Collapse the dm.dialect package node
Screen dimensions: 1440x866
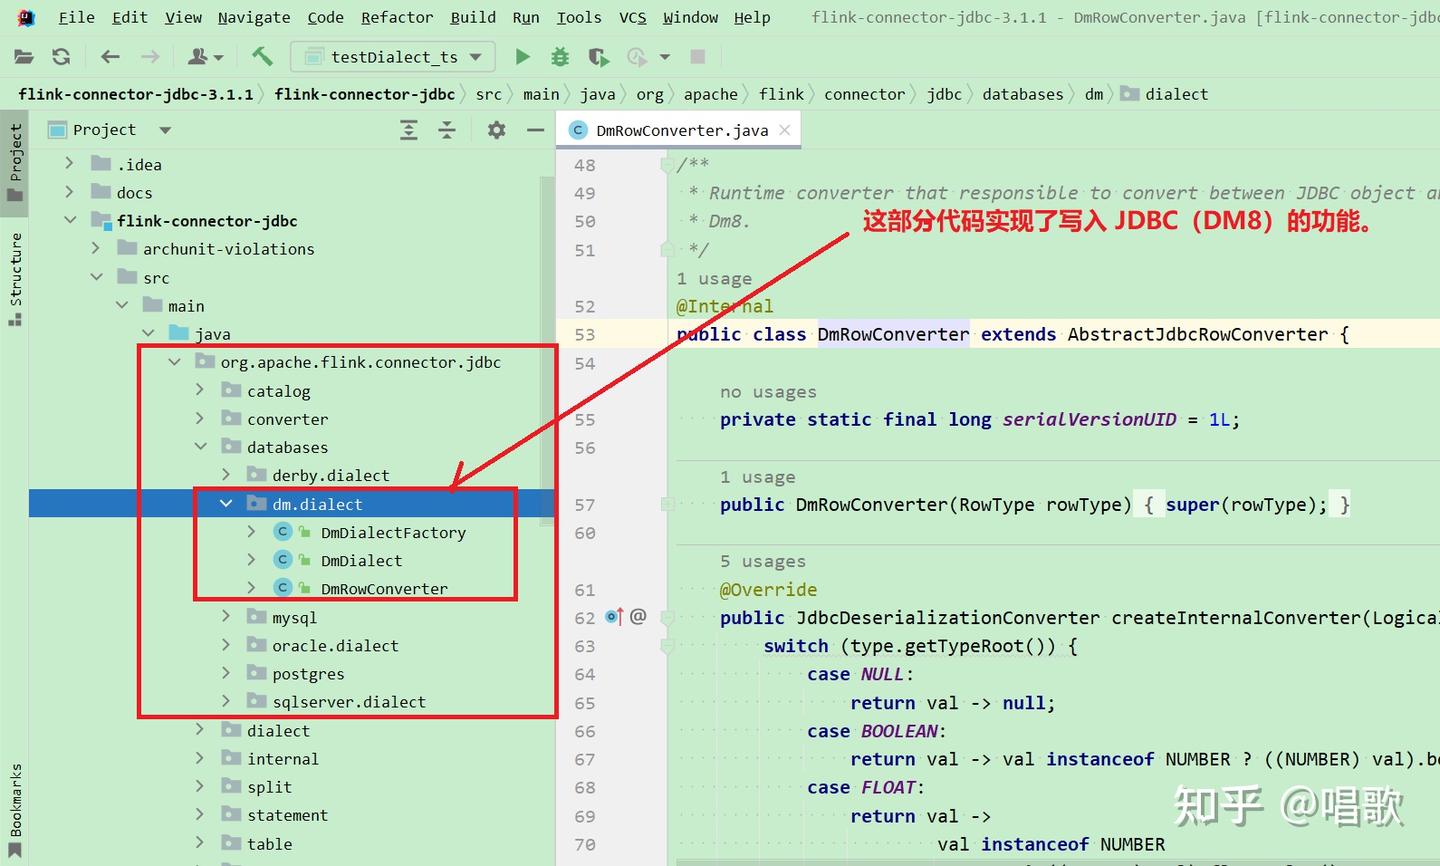(226, 504)
